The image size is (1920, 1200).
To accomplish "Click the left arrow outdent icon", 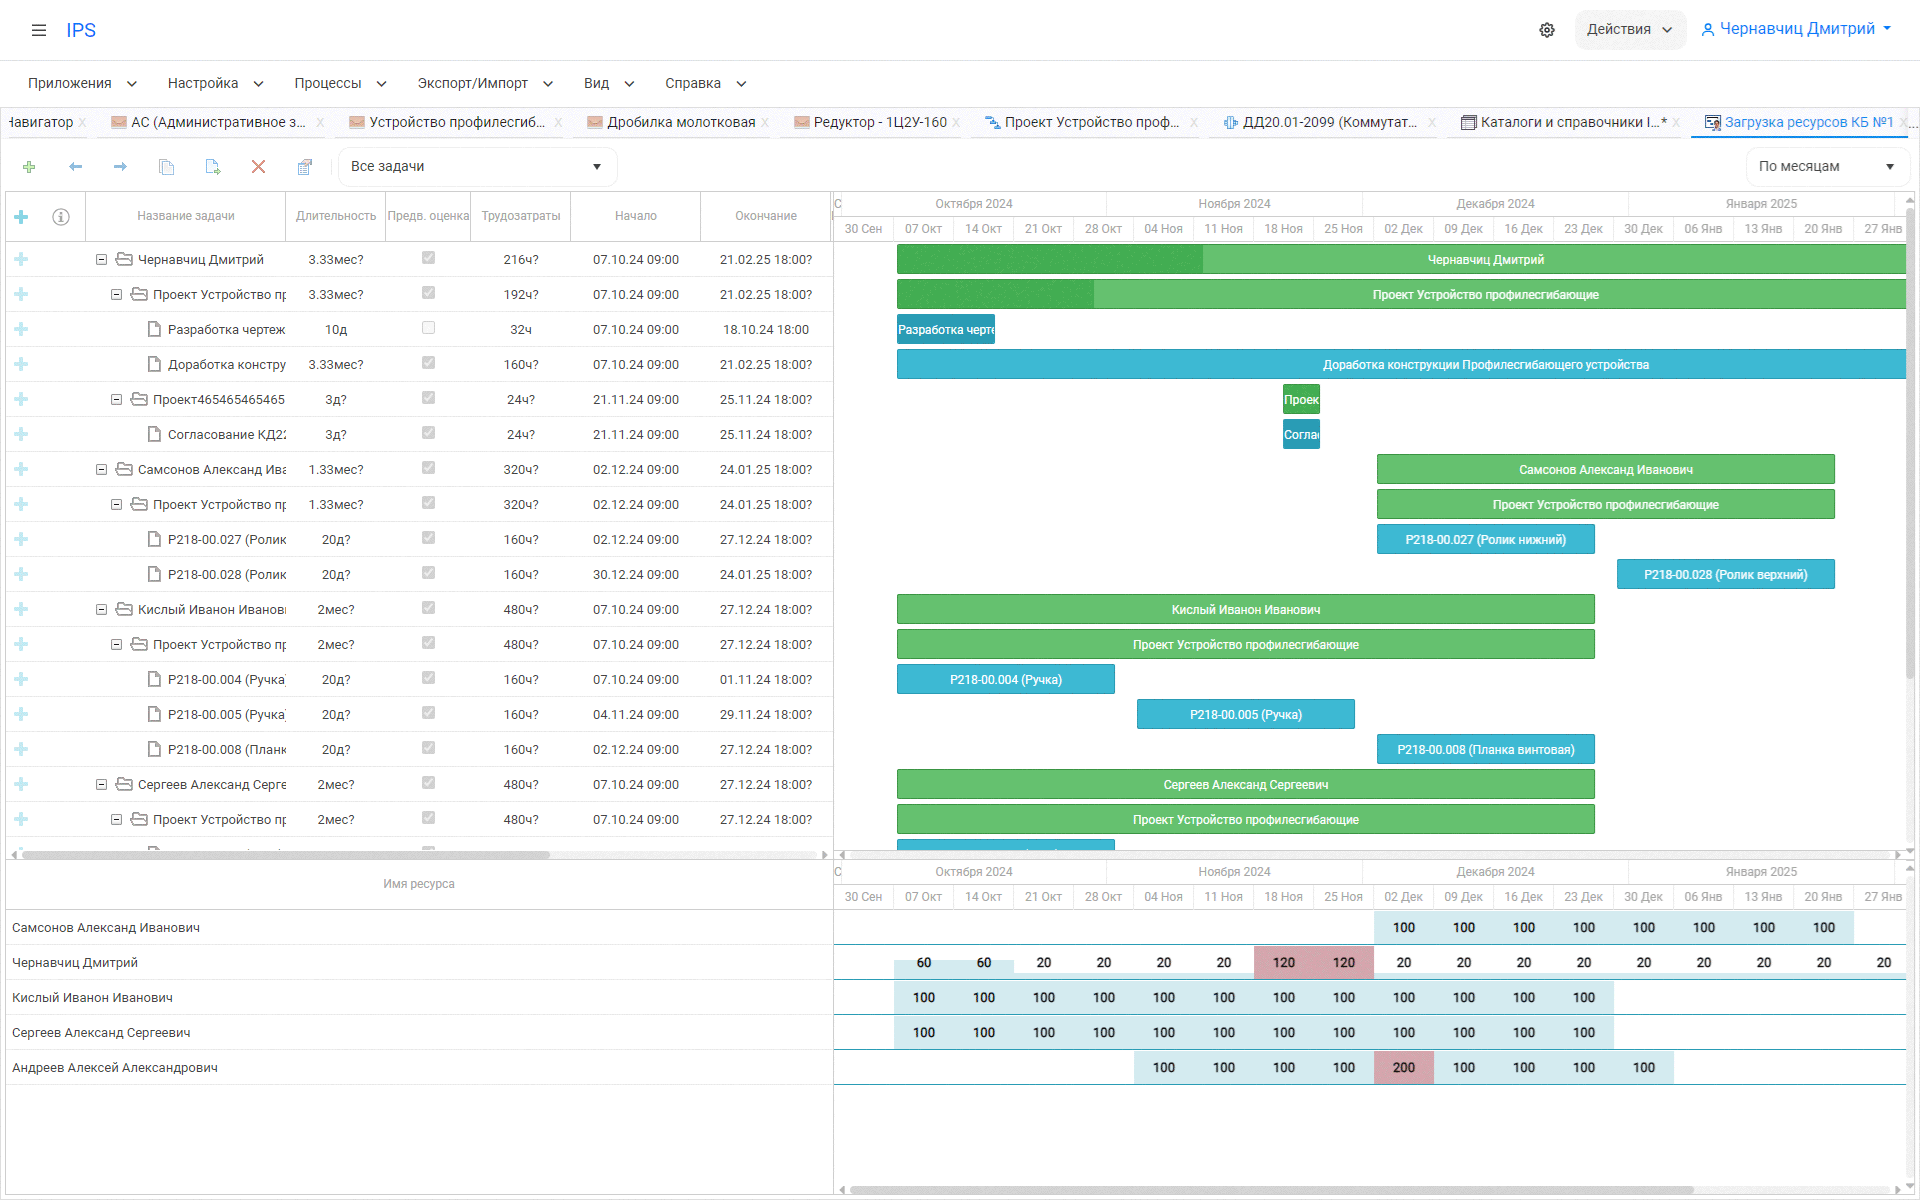I will click(75, 167).
